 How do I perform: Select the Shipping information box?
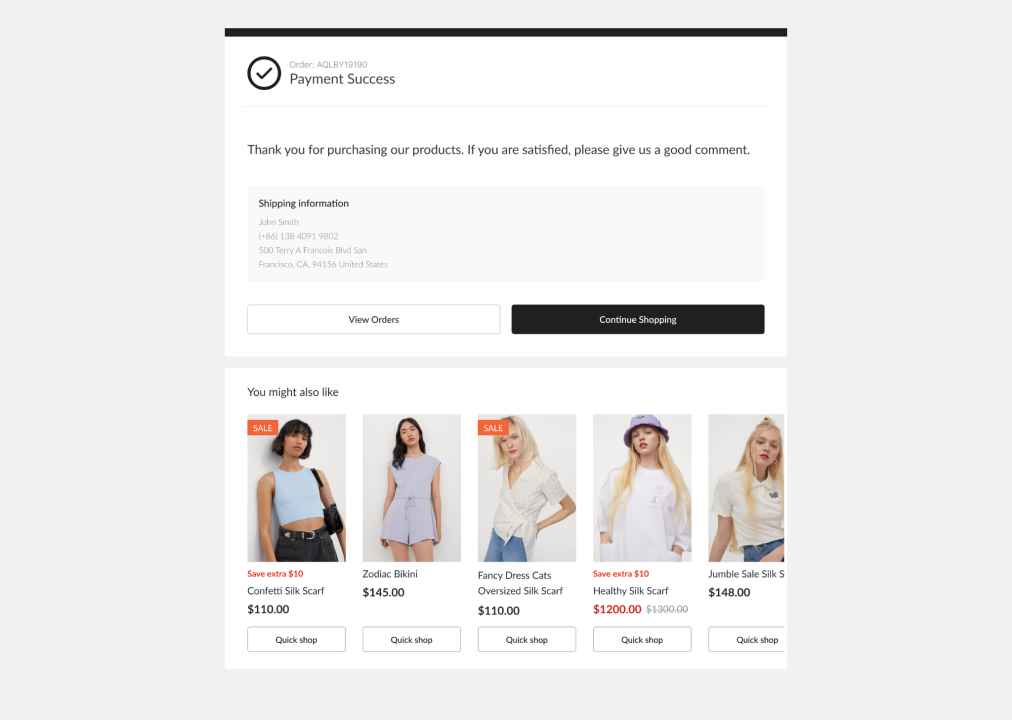tap(506, 234)
